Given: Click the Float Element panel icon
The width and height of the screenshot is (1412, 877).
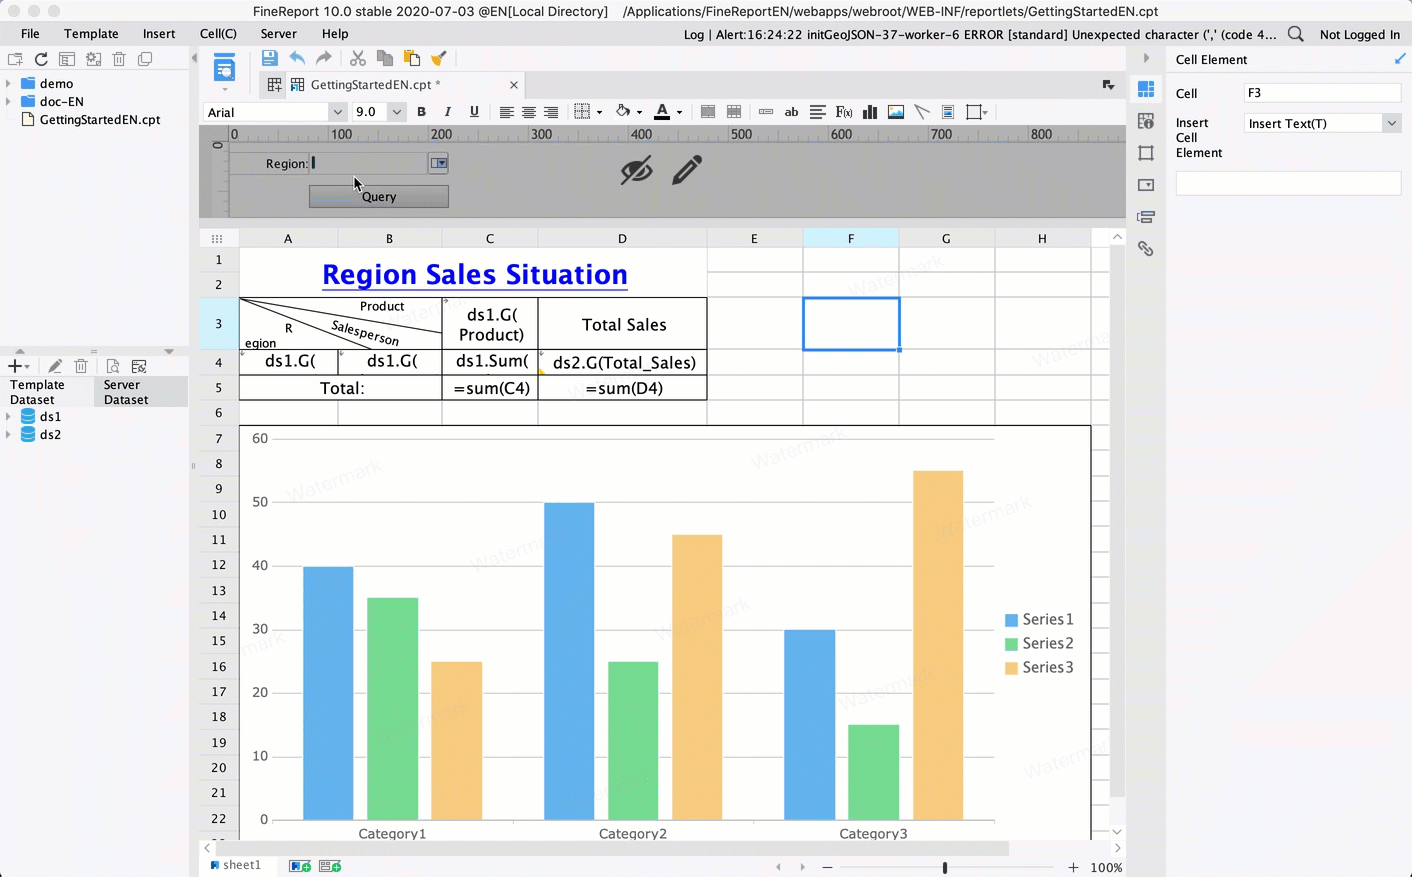Looking at the screenshot, I should pyautogui.click(x=1146, y=153).
